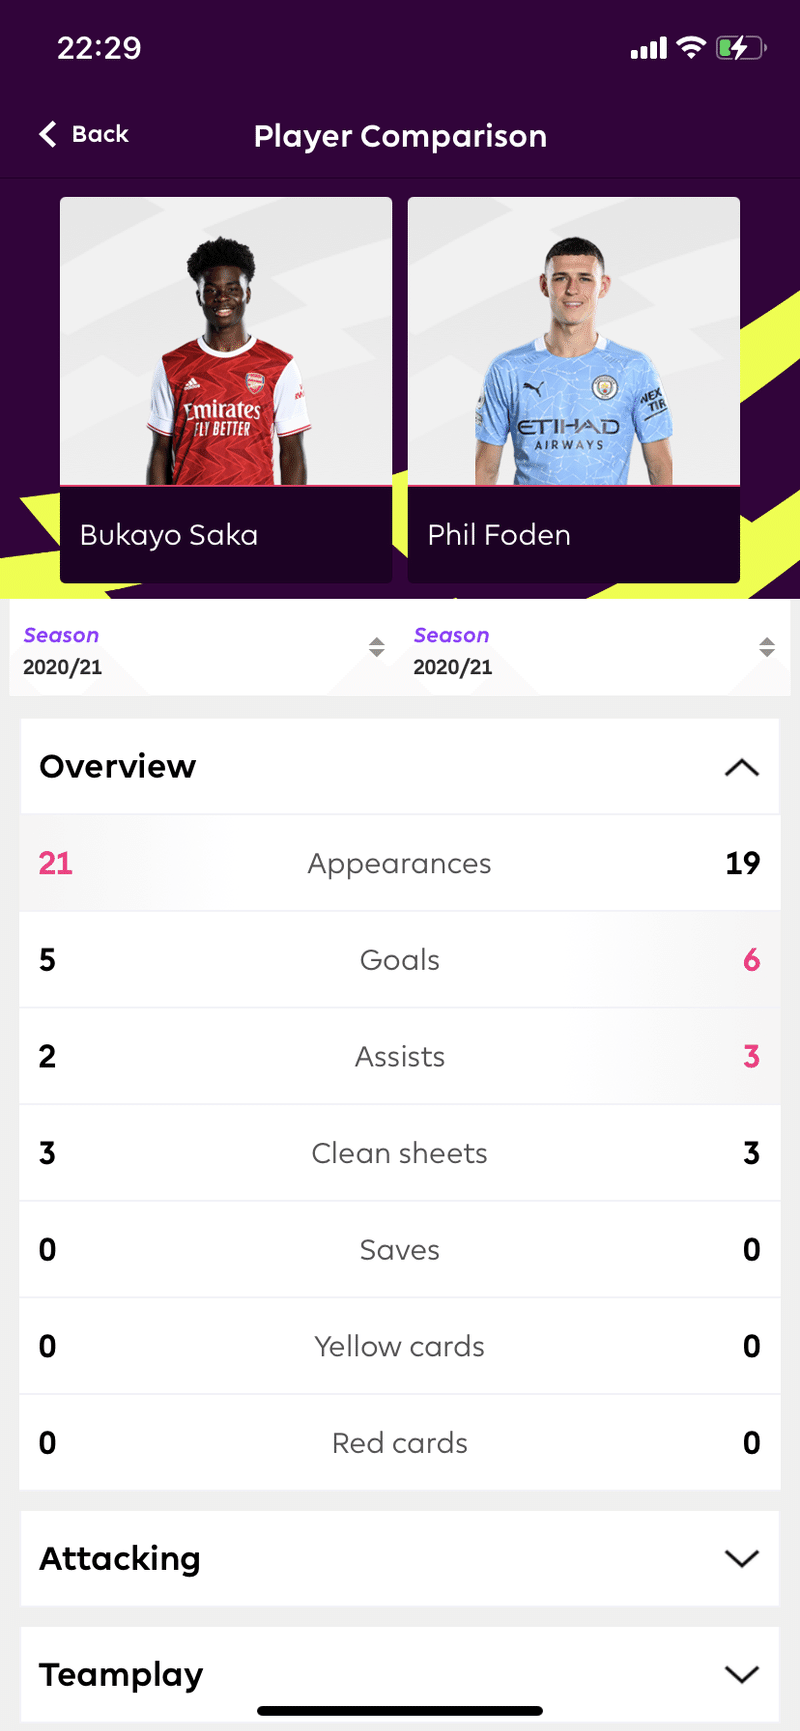This screenshot has height=1731, width=800.
Task: Expand the Teamplay section chevron
Action: point(742,1674)
